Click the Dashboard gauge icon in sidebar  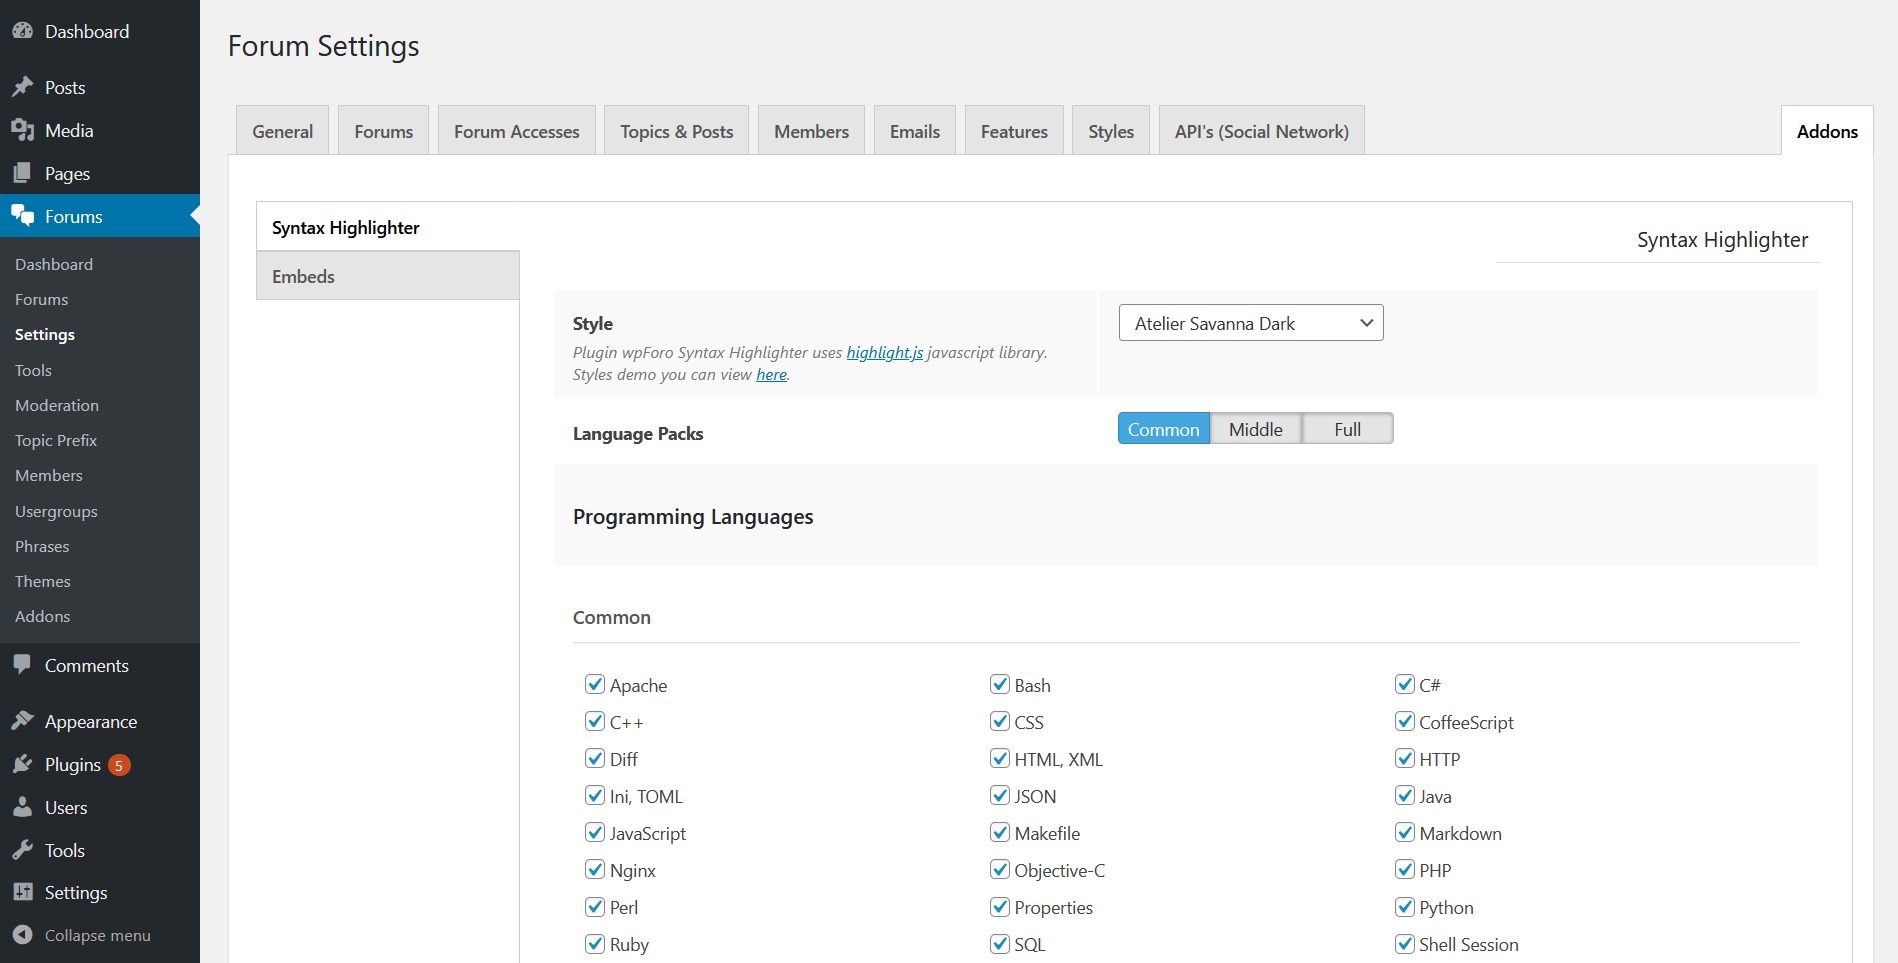point(22,31)
